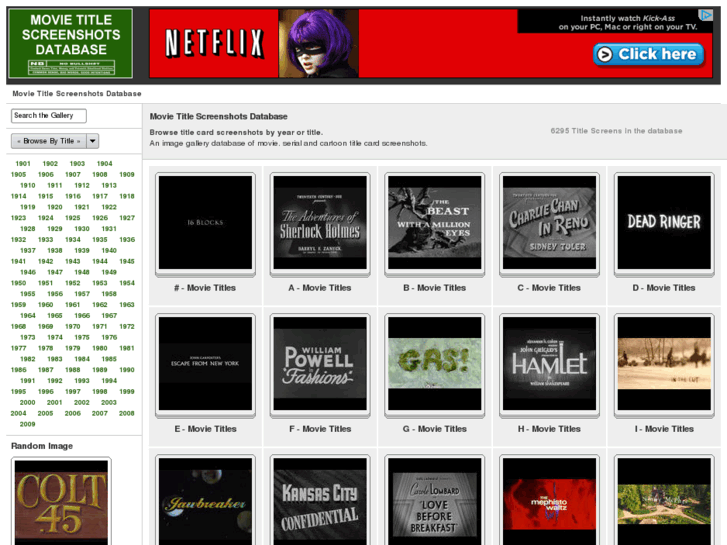Open the Charlie Chan in Reno thumbnail
The width and height of the screenshot is (727, 545).
point(549,223)
